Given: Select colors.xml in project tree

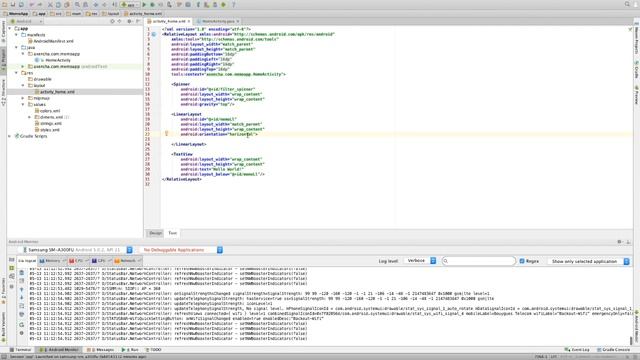Looking at the screenshot, I should point(47,111).
